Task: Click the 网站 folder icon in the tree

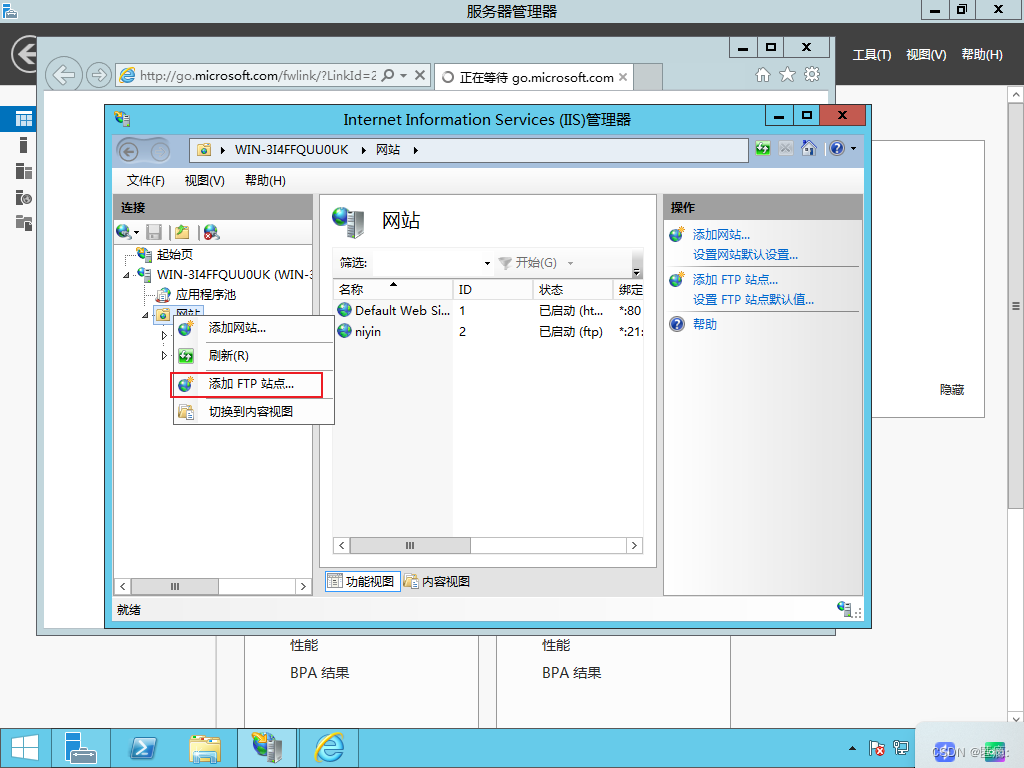Action: pyautogui.click(x=163, y=315)
